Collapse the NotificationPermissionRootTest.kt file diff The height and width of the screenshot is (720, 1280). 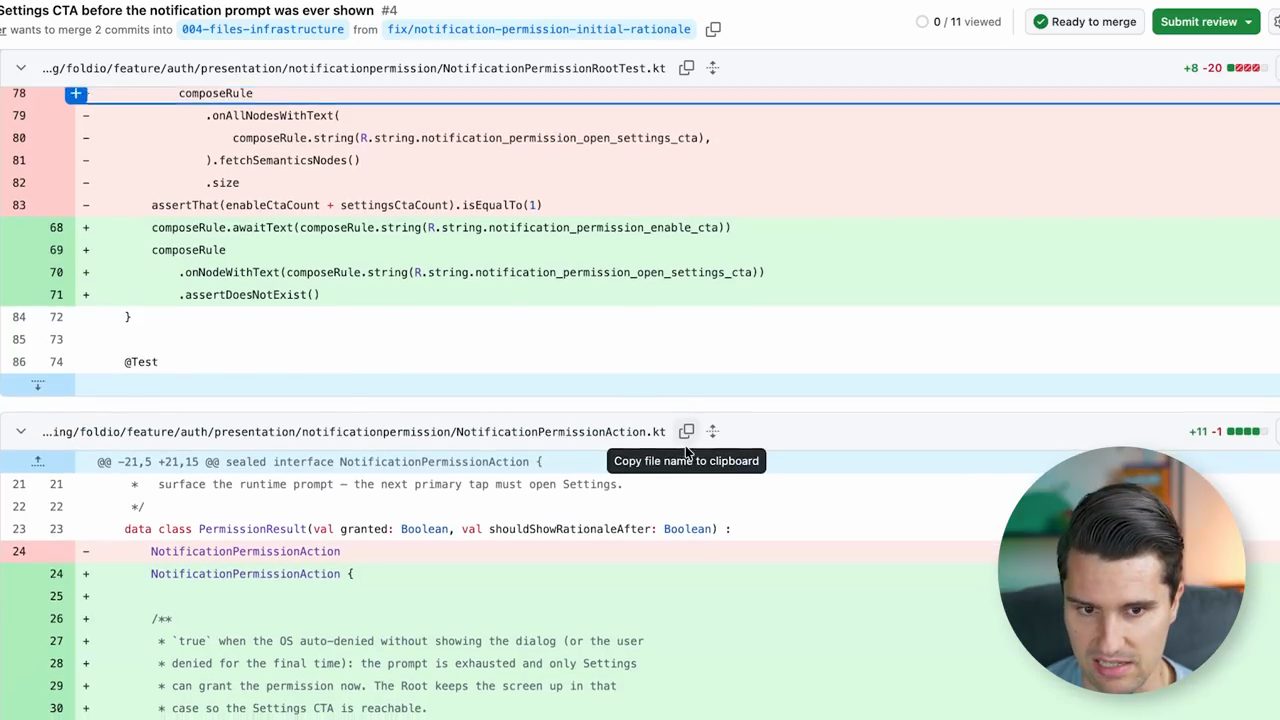[x=21, y=68]
